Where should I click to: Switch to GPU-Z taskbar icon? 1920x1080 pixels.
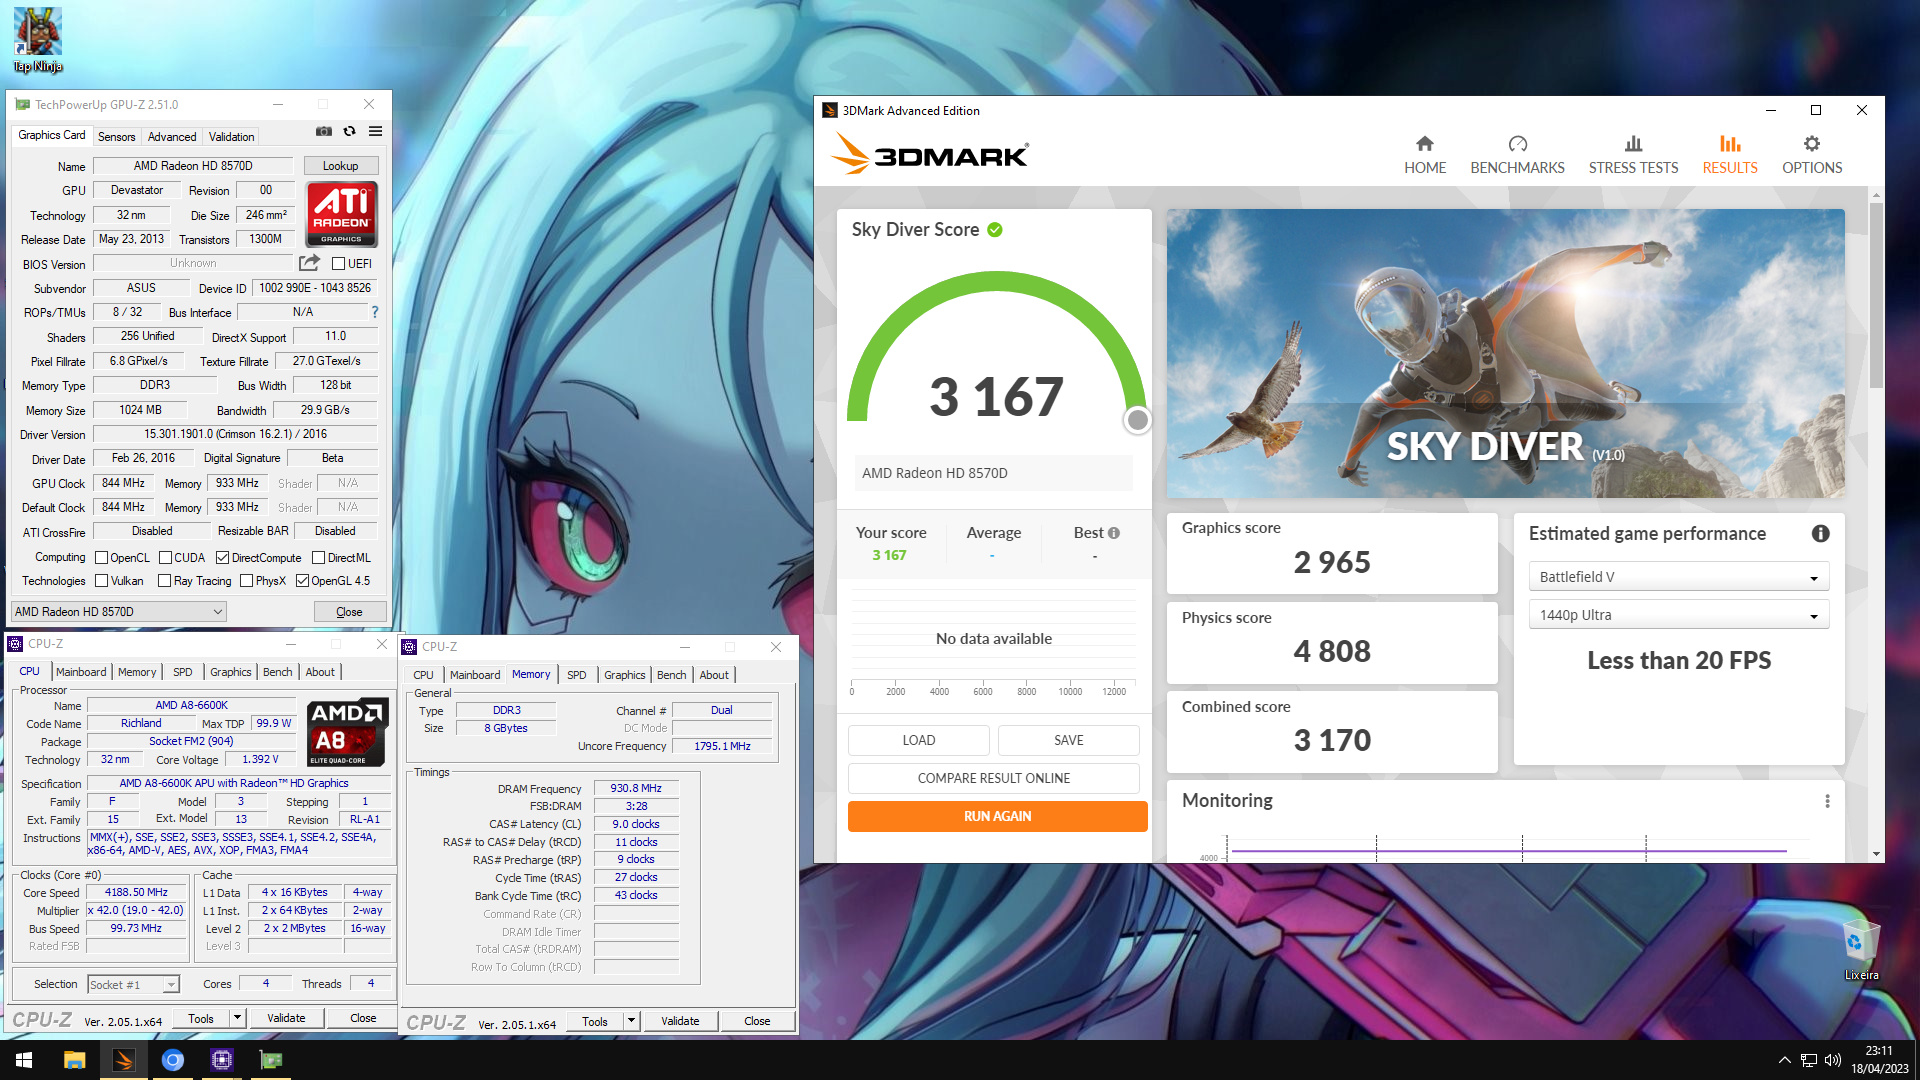click(271, 1060)
